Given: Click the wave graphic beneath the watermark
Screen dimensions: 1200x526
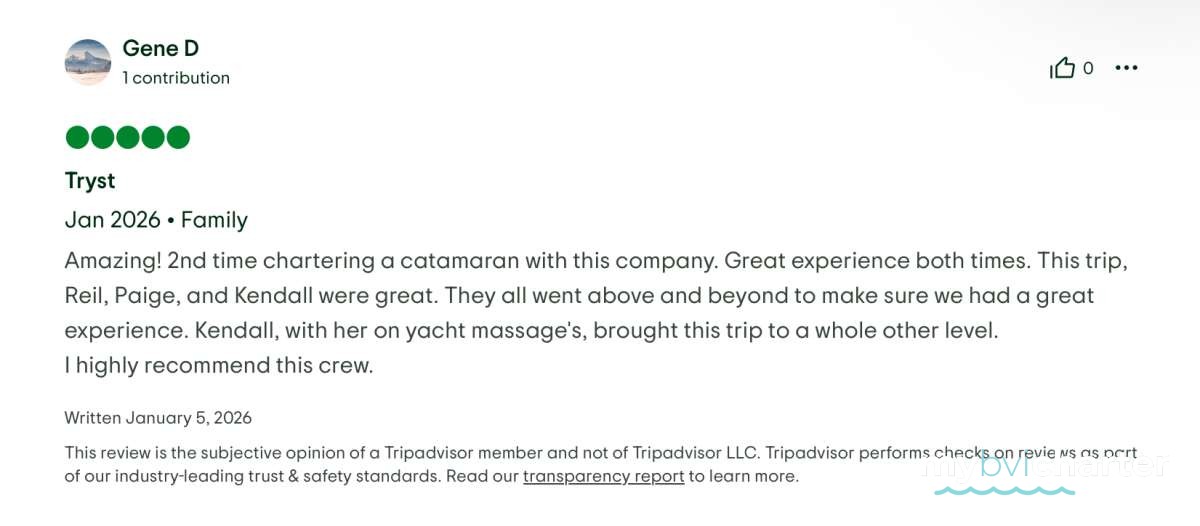Looking at the screenshot, I should click(x=1004, y=490).
